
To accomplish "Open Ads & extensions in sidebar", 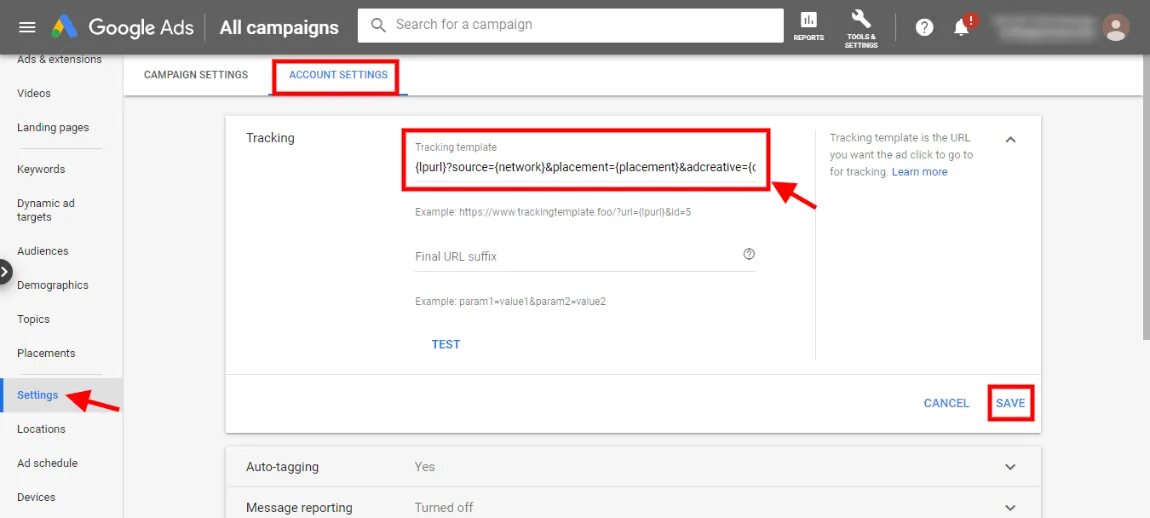I will tap(59, 59).
